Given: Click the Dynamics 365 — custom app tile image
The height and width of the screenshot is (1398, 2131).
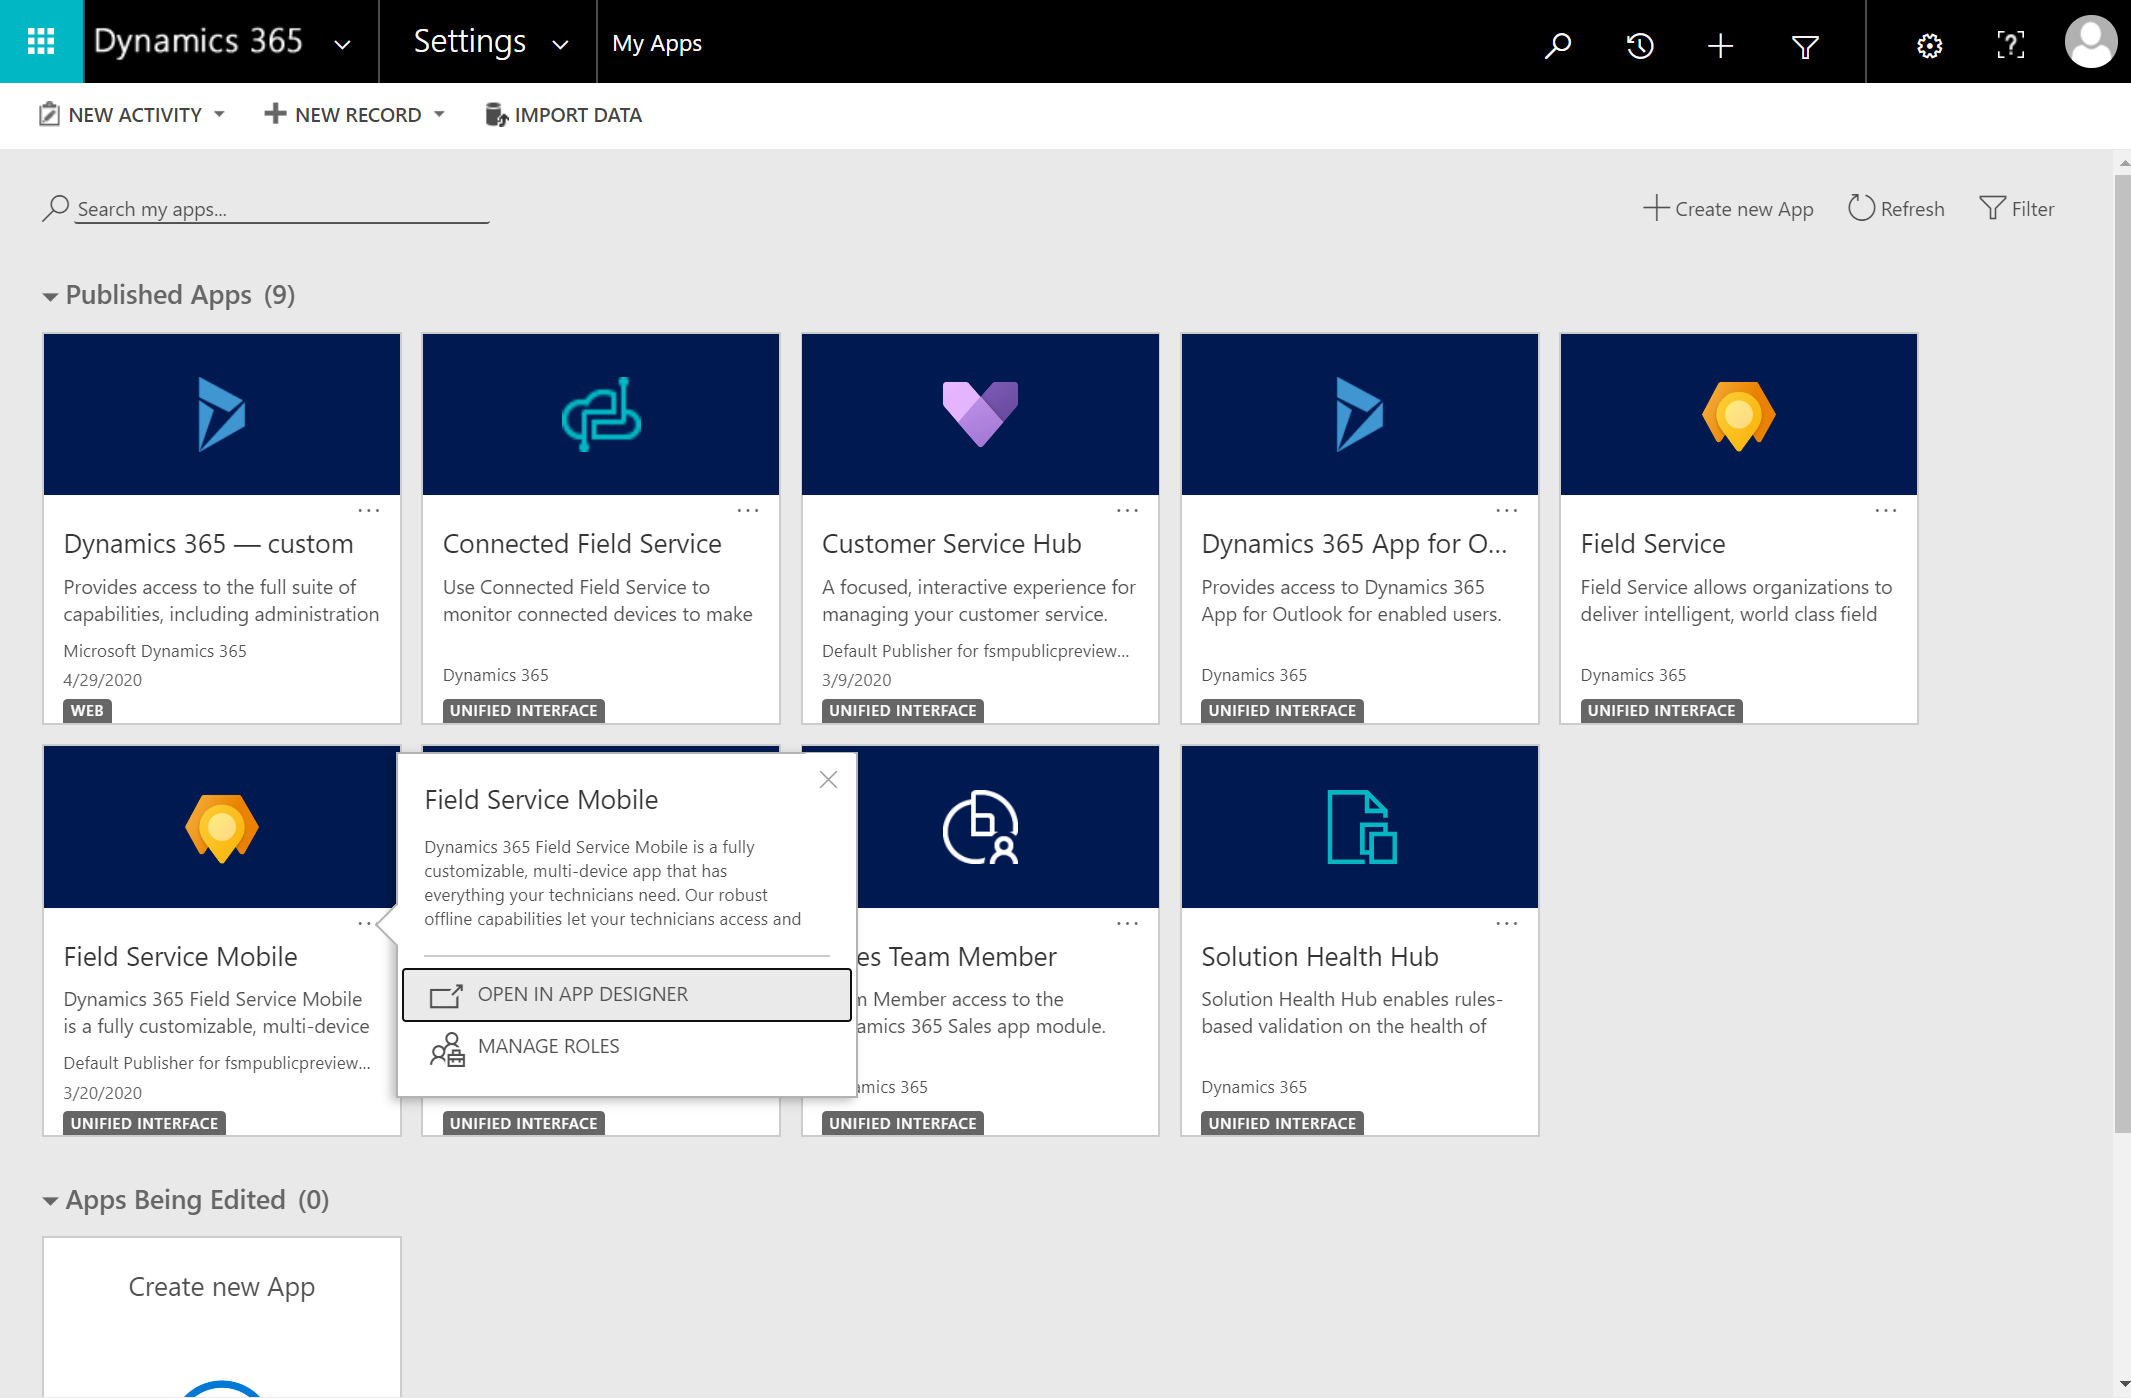Looking at the screenshot, I should click(x=222, y=414).
